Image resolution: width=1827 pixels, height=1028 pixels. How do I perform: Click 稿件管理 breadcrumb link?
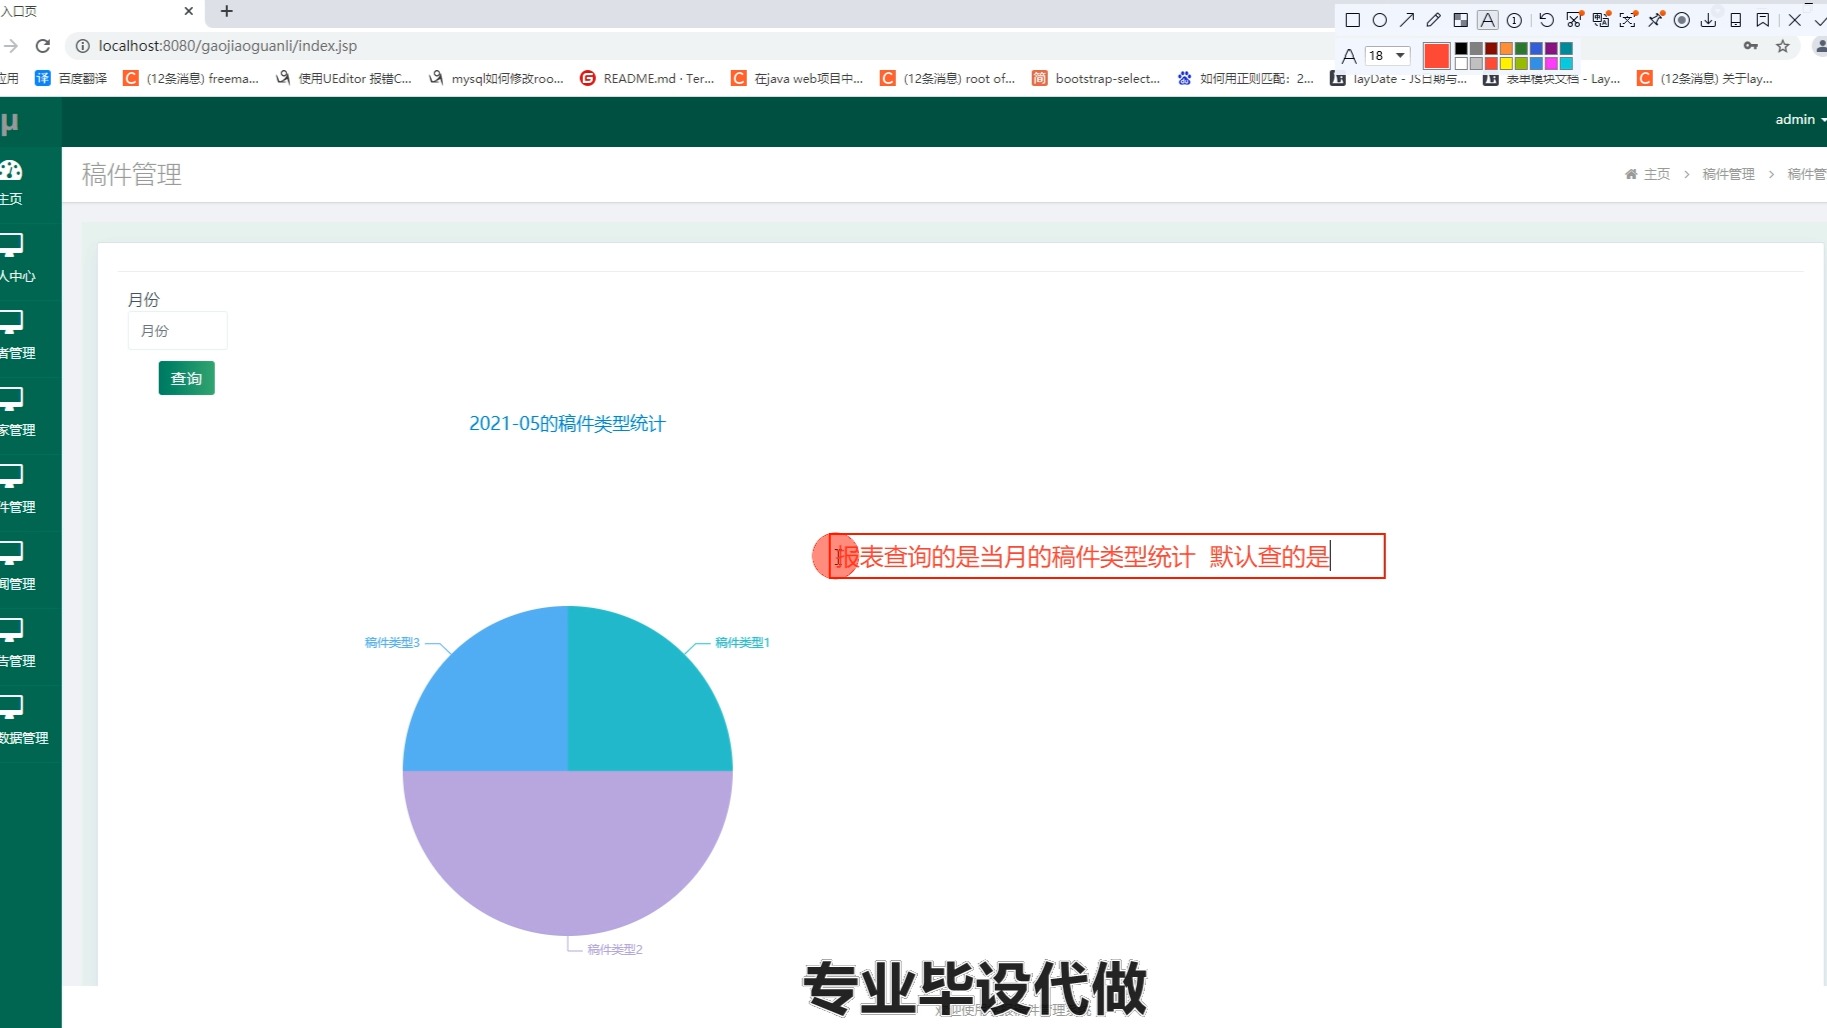pos(1728,174)
